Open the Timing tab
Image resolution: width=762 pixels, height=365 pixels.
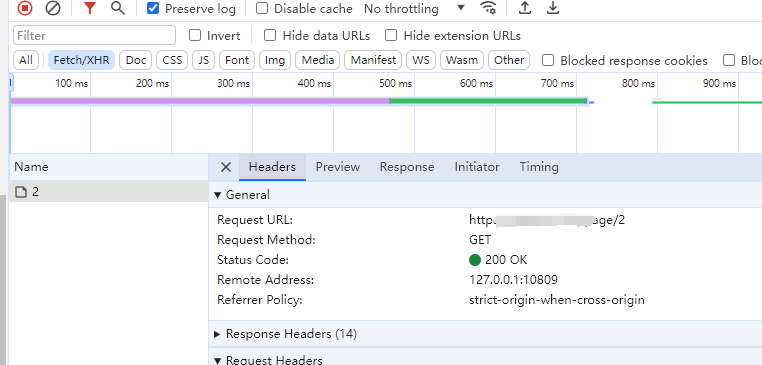[539, 167]
